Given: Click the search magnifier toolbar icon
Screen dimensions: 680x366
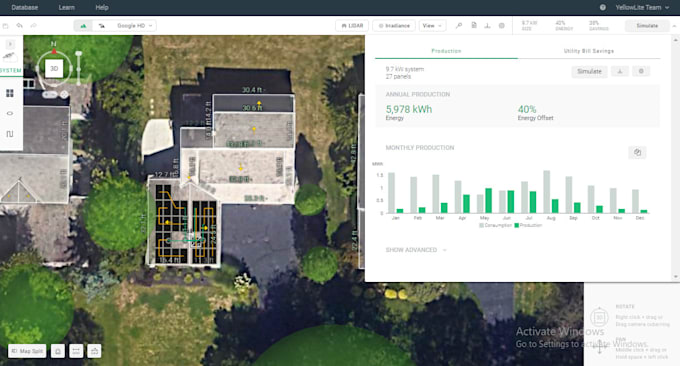Looking at the screenshot, I should coord(459,26).
